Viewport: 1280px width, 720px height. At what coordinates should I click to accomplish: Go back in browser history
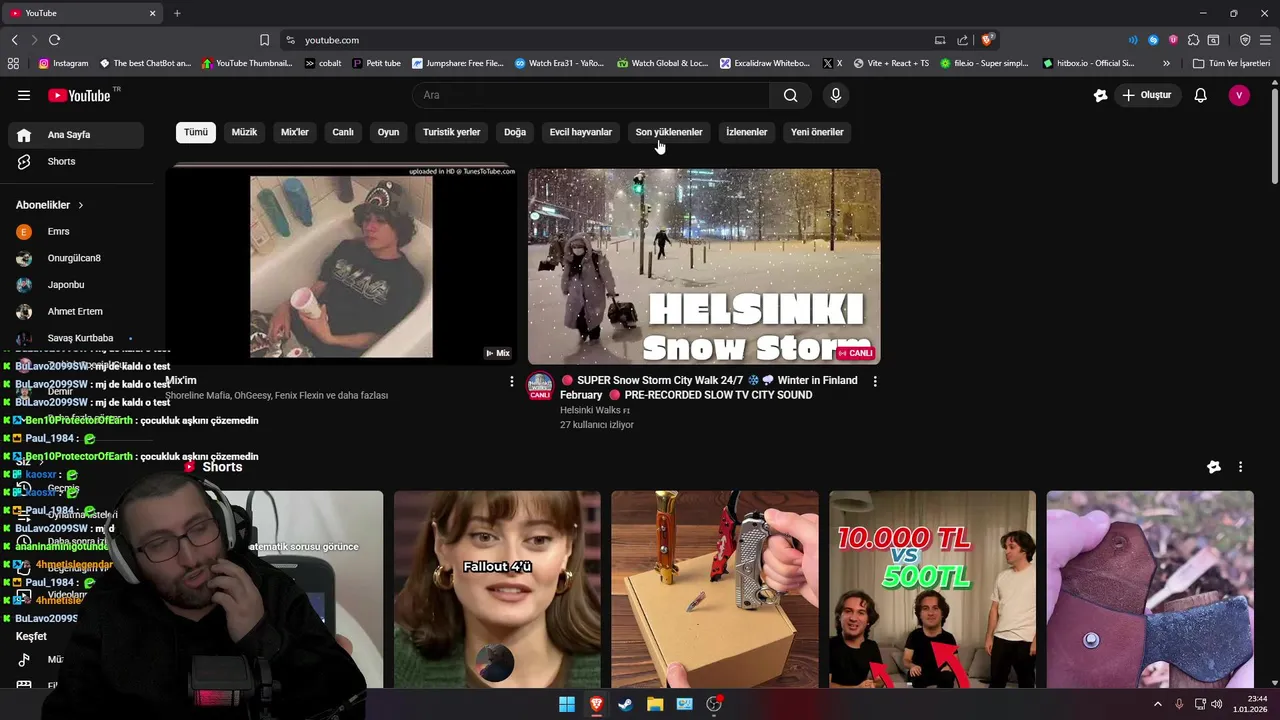coord(14,40)
